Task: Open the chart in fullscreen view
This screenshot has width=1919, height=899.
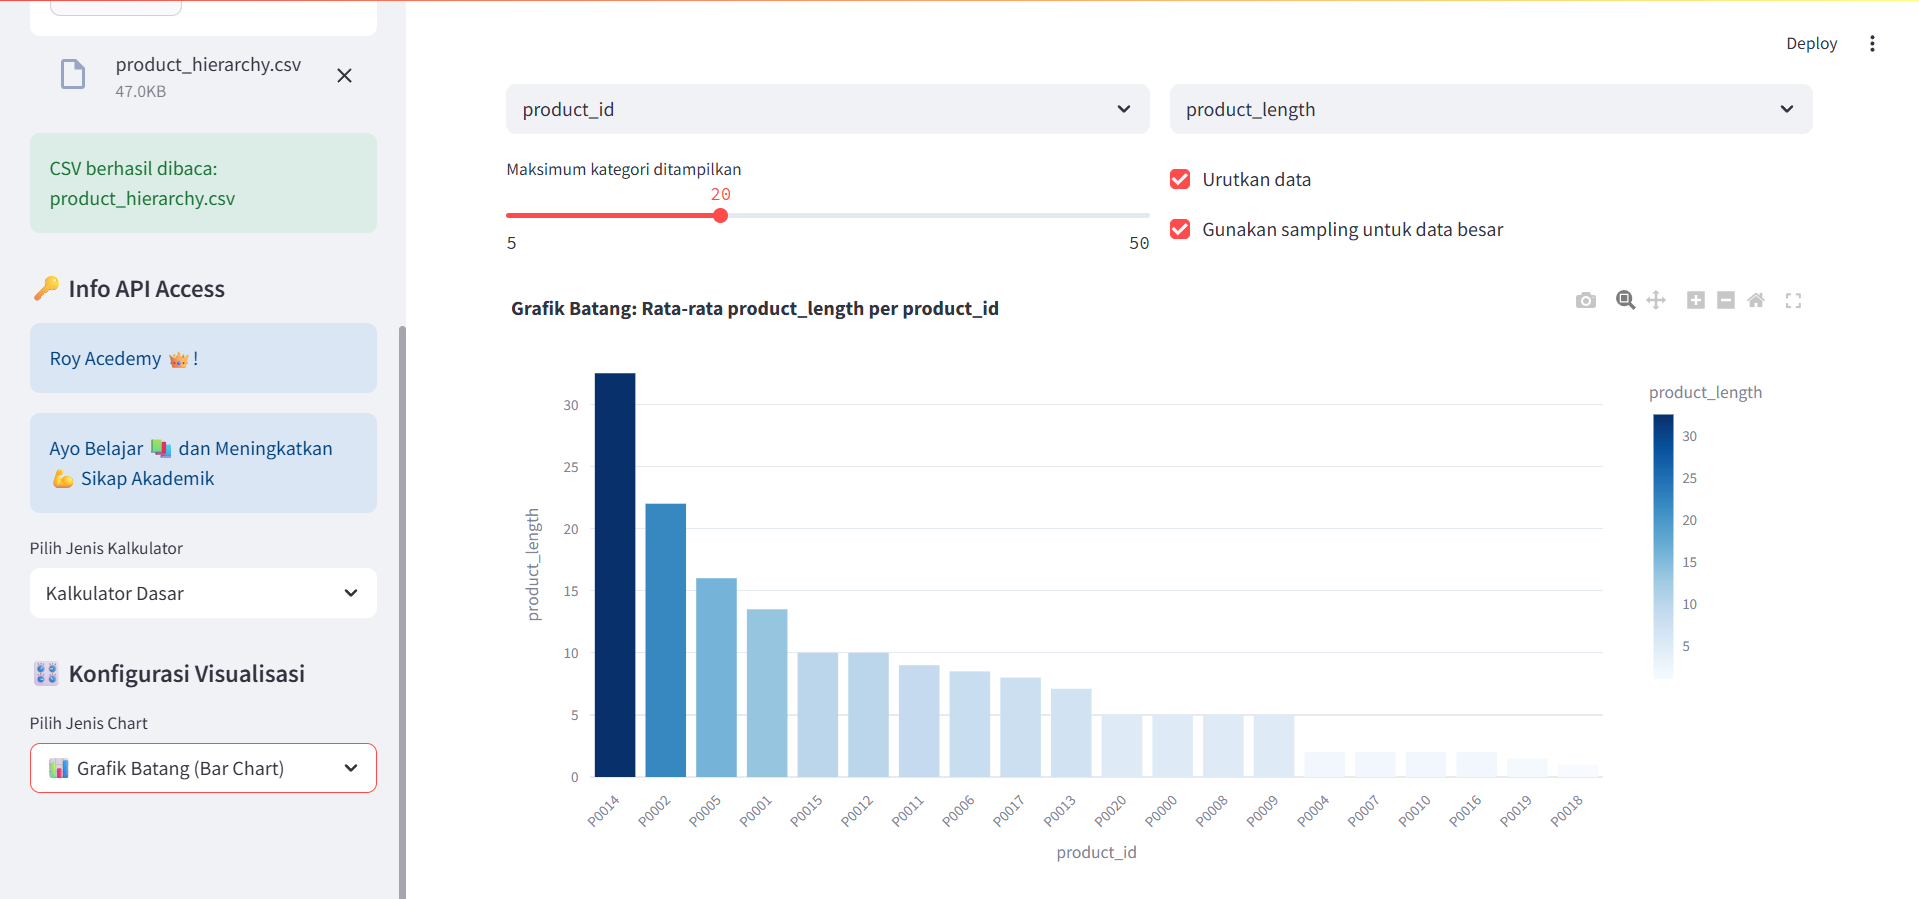Action: point(1793,301)
